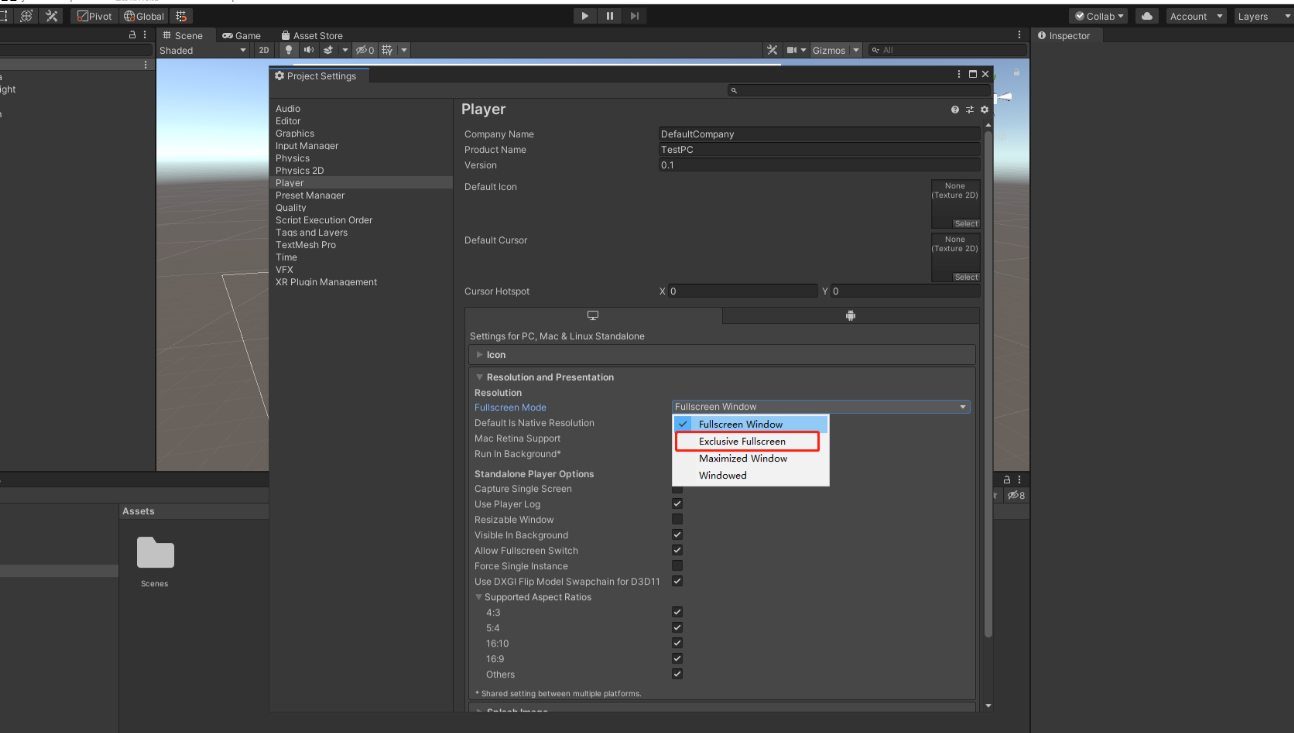Click the Scene view search field
The height and width of the screenshot is (733, 1294).
(x=947, y=50)
